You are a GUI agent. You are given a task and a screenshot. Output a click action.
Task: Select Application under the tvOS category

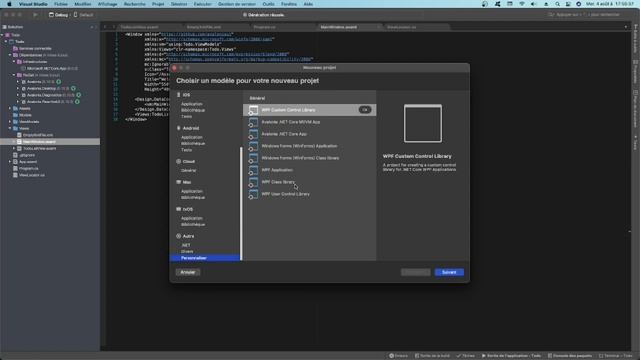(x=191, y=218)
